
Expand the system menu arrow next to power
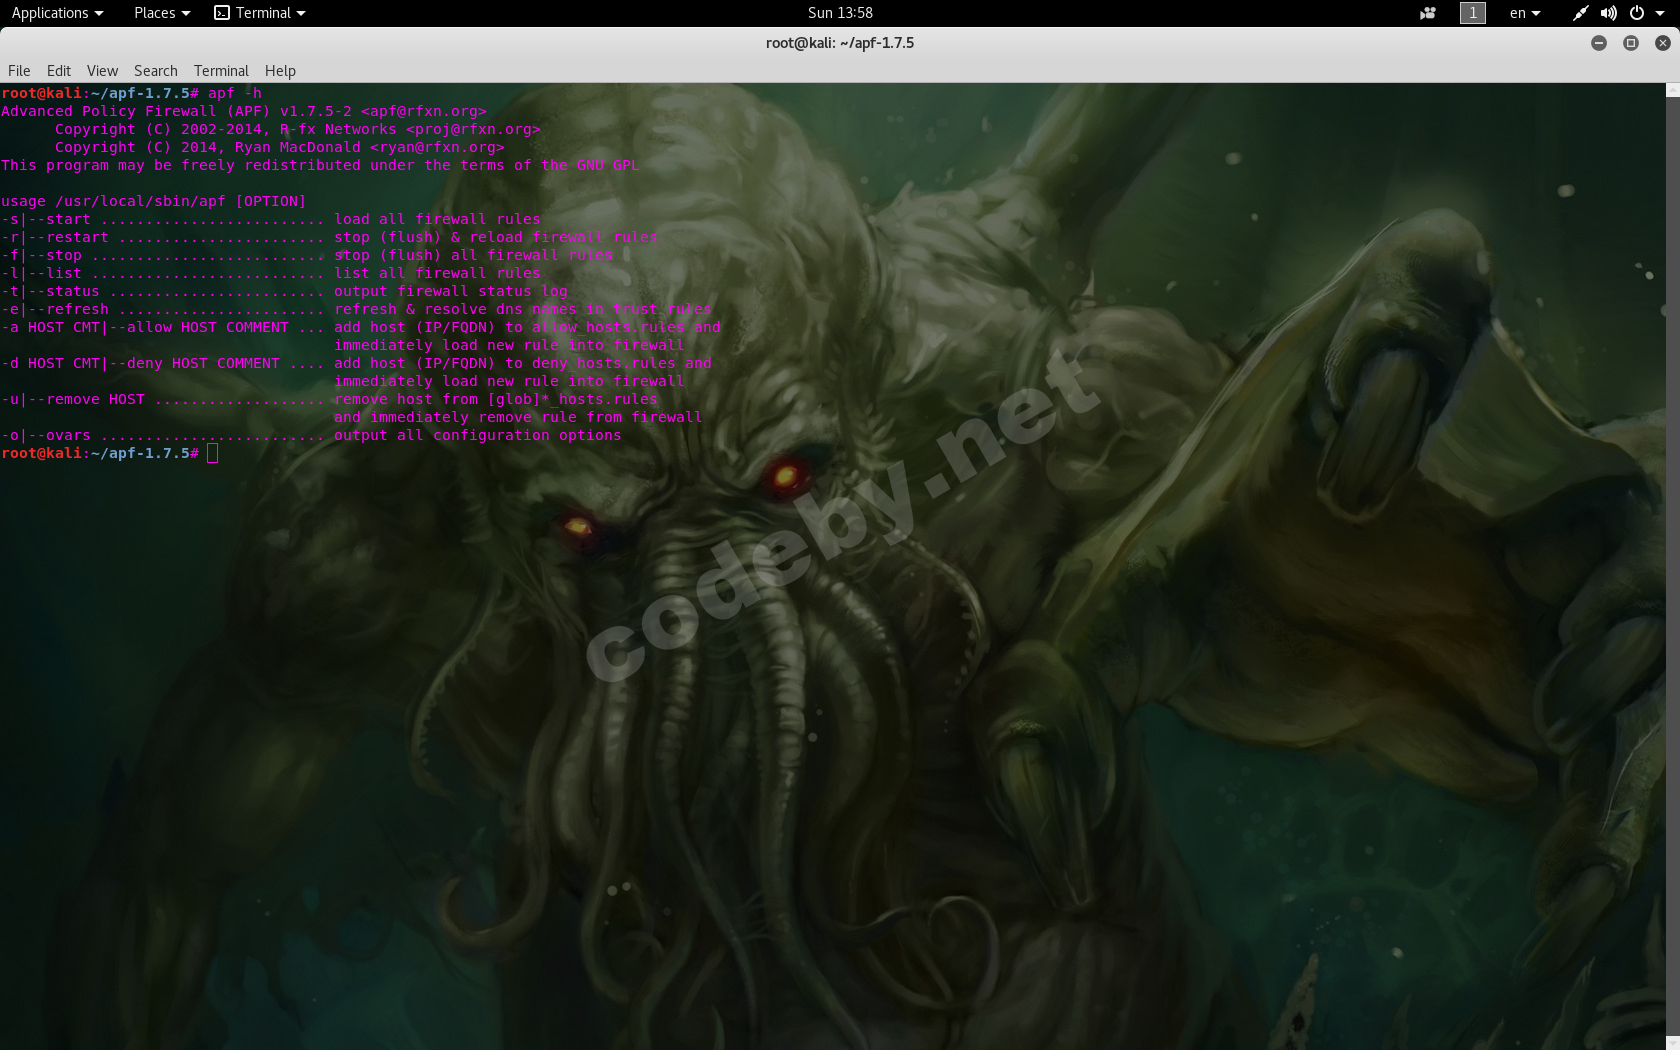point(1661,13)
